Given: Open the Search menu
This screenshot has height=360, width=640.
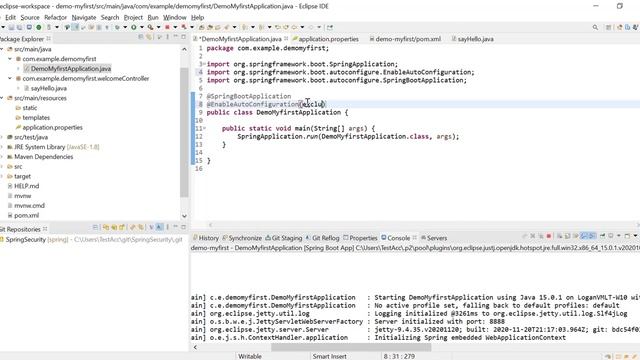Looking at the screenshot, I should [110, 18].
